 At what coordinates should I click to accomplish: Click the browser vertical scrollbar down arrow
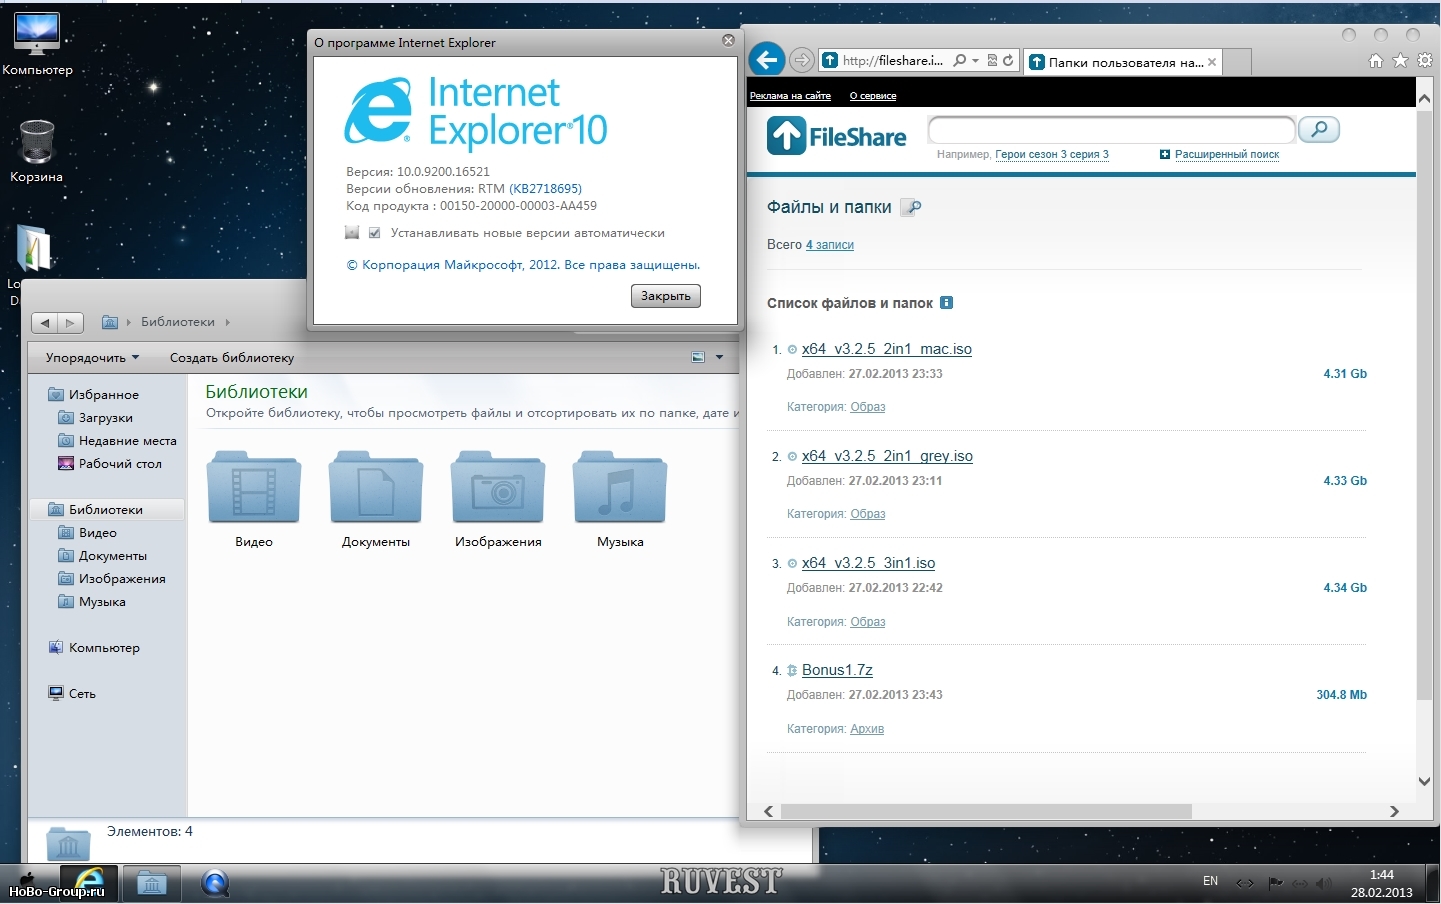click(x=1425, y=781)
